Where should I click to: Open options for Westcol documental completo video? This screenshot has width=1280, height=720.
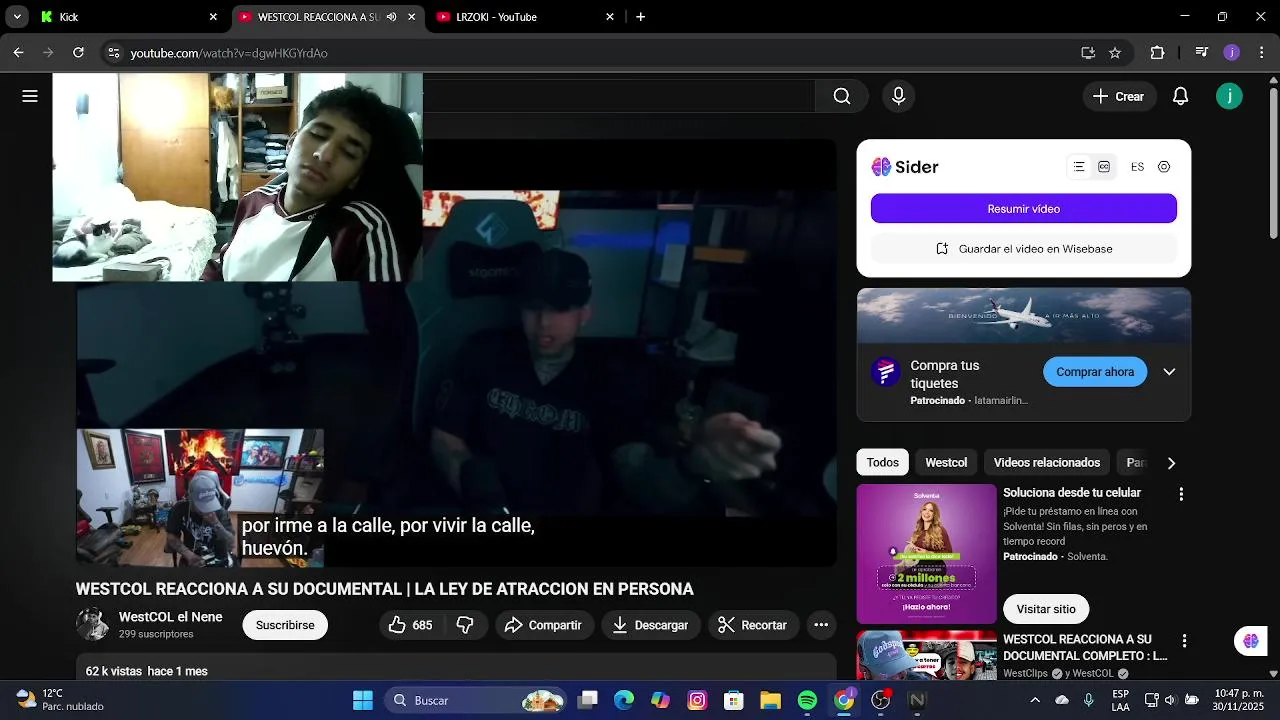[1184, 641]
